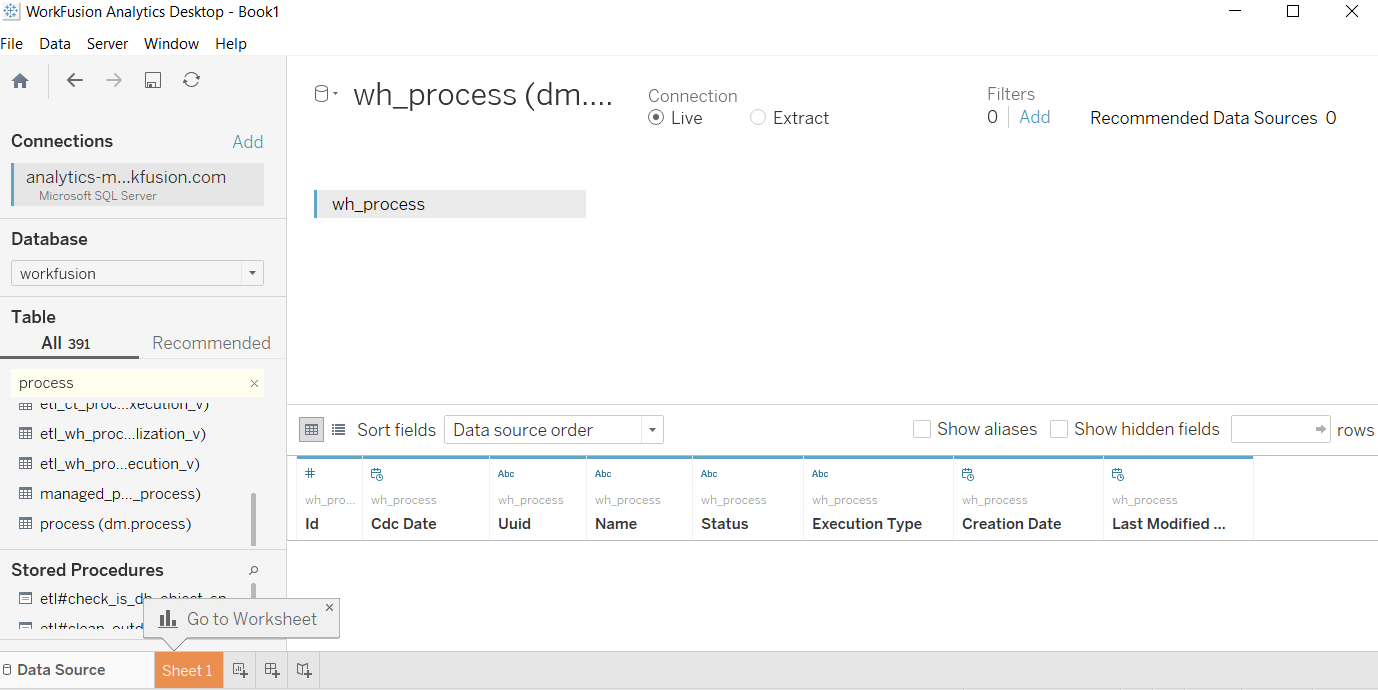Switch to the Recommended tables tab
Image resolution: width=1378 pixels, height=690 pixels.
click(x=211, y=343)
